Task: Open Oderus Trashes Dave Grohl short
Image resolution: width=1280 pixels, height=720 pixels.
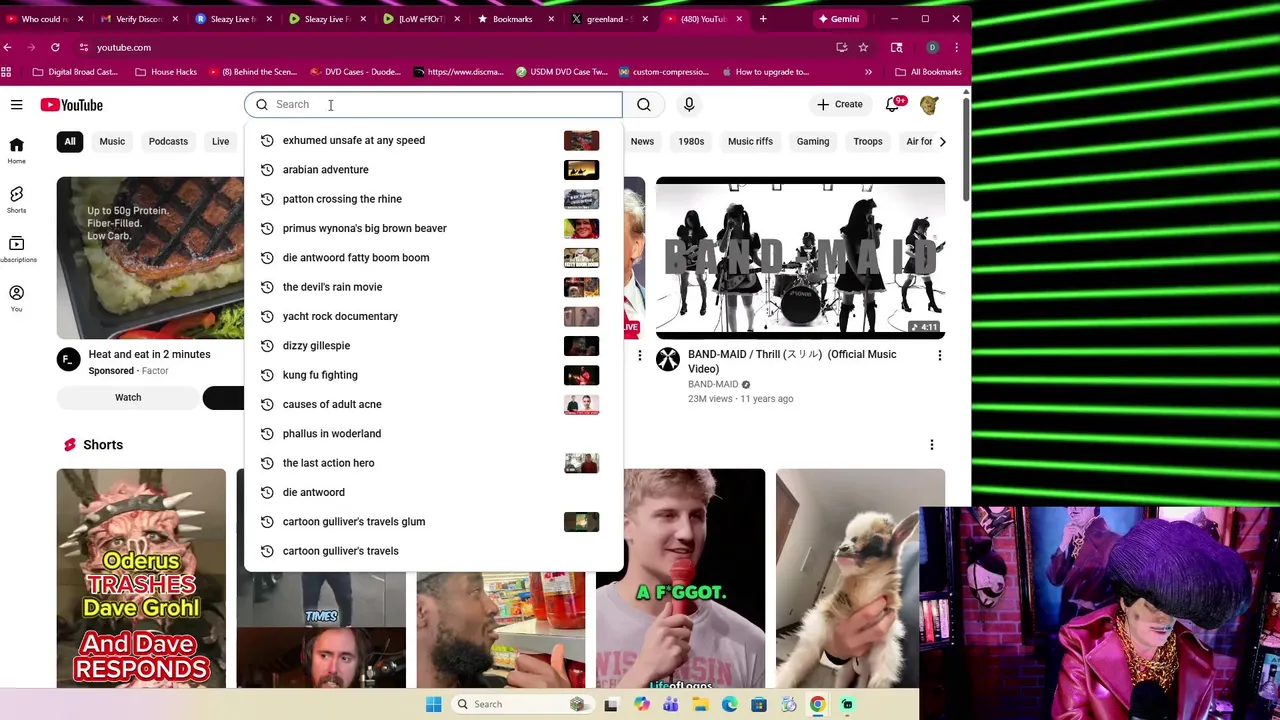Action: [x=141, y=578]
